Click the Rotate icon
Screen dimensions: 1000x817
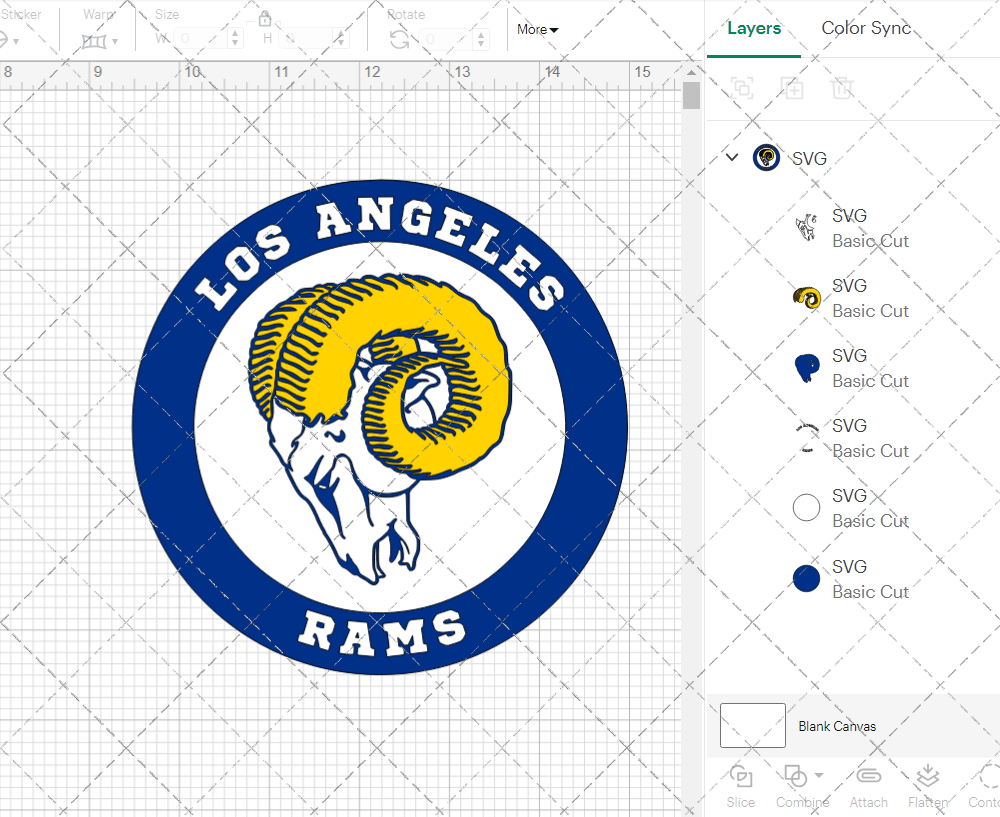400,40
